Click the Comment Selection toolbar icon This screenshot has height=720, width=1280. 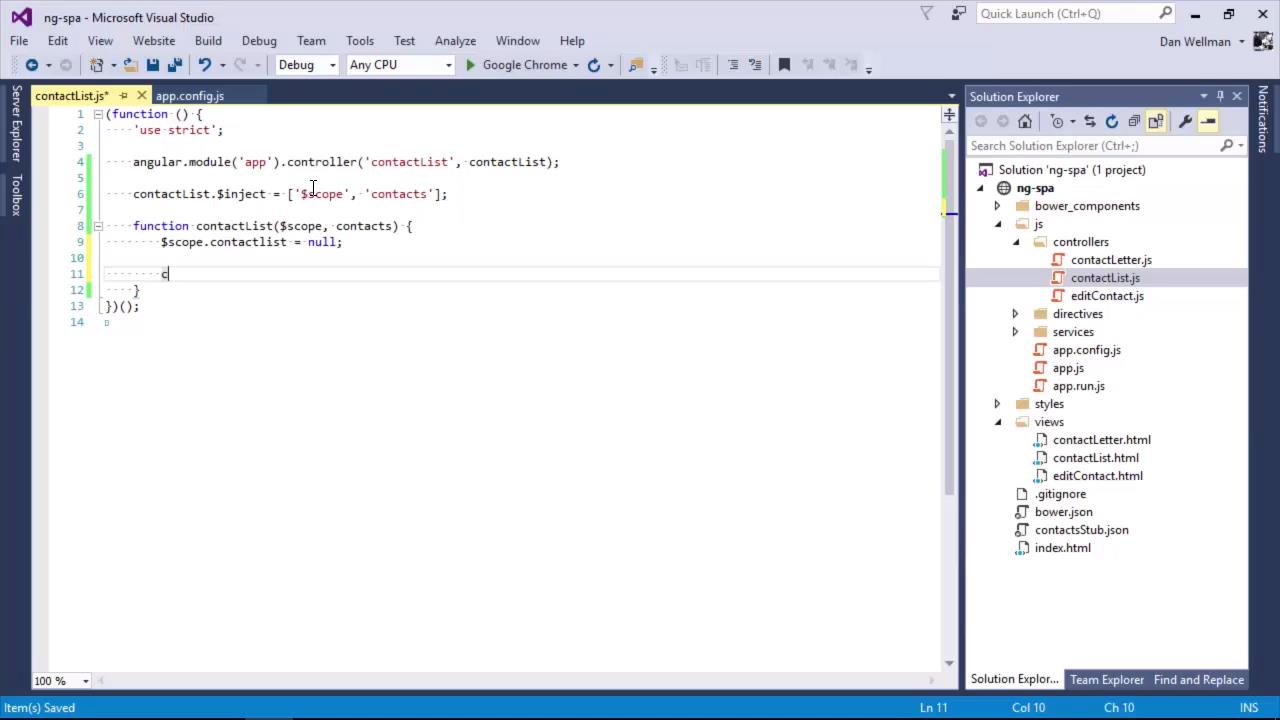point(733,65)
